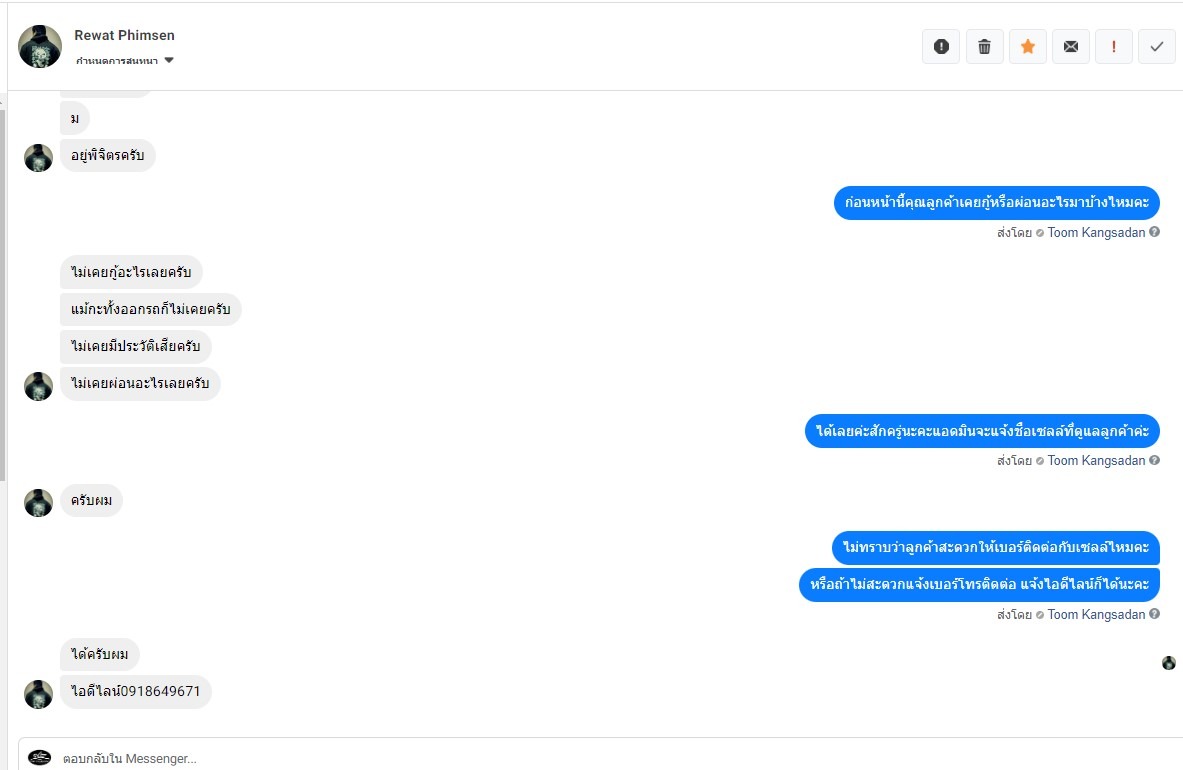This screenshot has height=770, width=1183.
Task: Open the กำหนดการสนทนา dropdown under the name
Action: tap(125, 61)
